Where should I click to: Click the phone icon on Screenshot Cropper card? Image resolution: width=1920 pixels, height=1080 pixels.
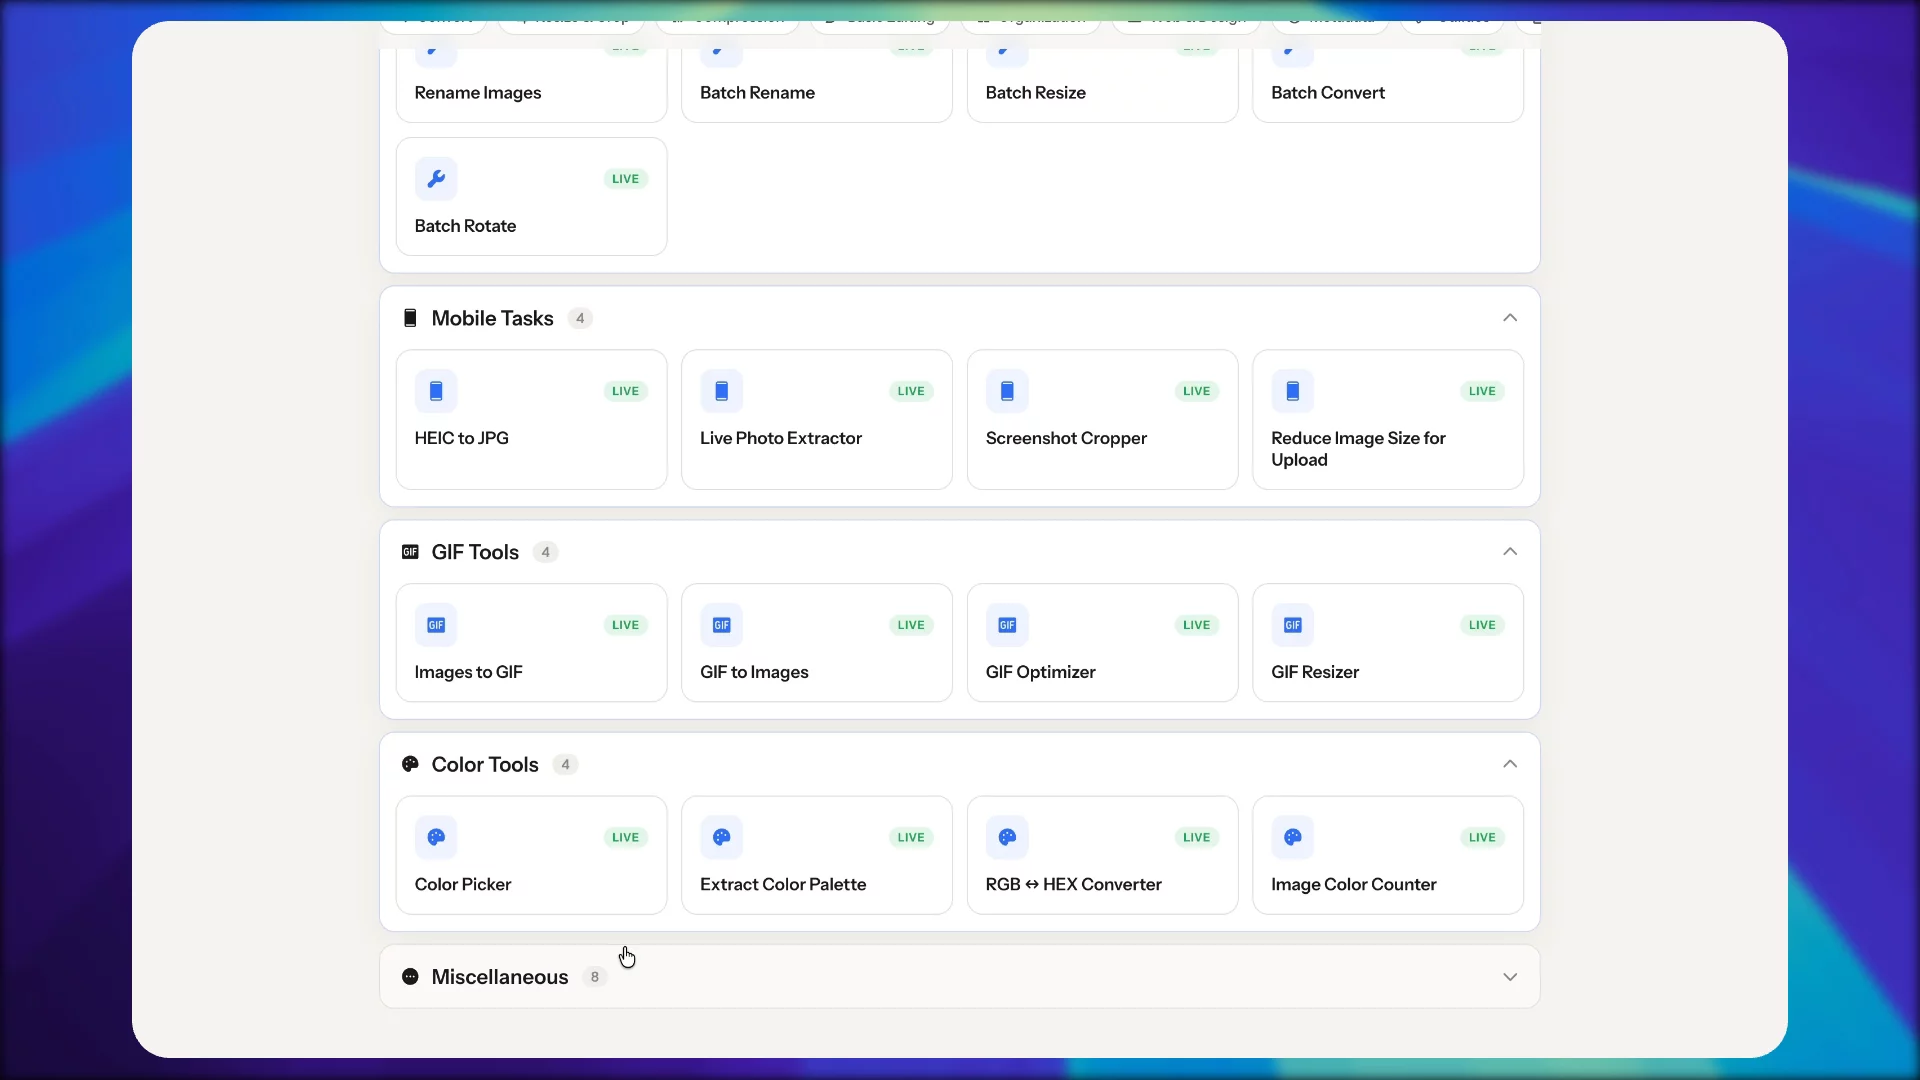pos(1007,391)
